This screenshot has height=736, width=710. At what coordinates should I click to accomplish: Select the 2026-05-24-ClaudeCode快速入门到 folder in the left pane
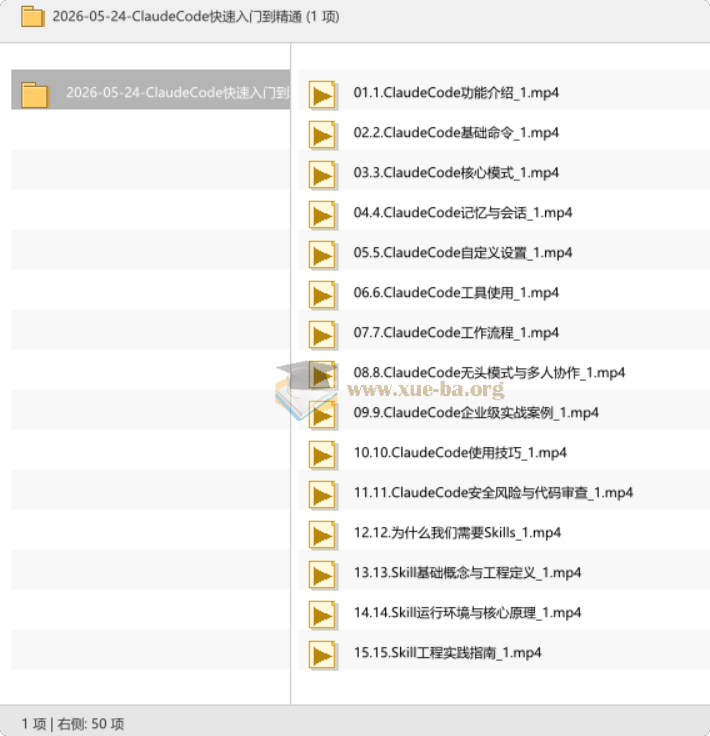tap(151, 90)
